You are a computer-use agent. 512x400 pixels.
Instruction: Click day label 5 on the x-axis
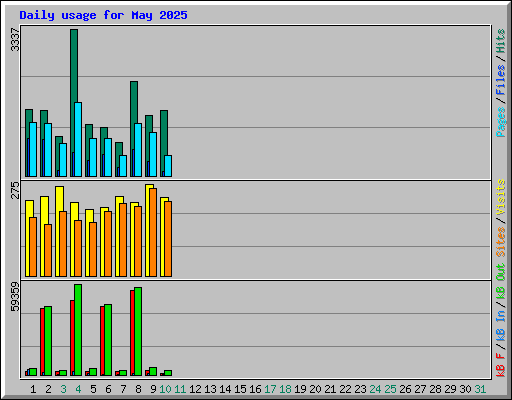tap(93, 389)
